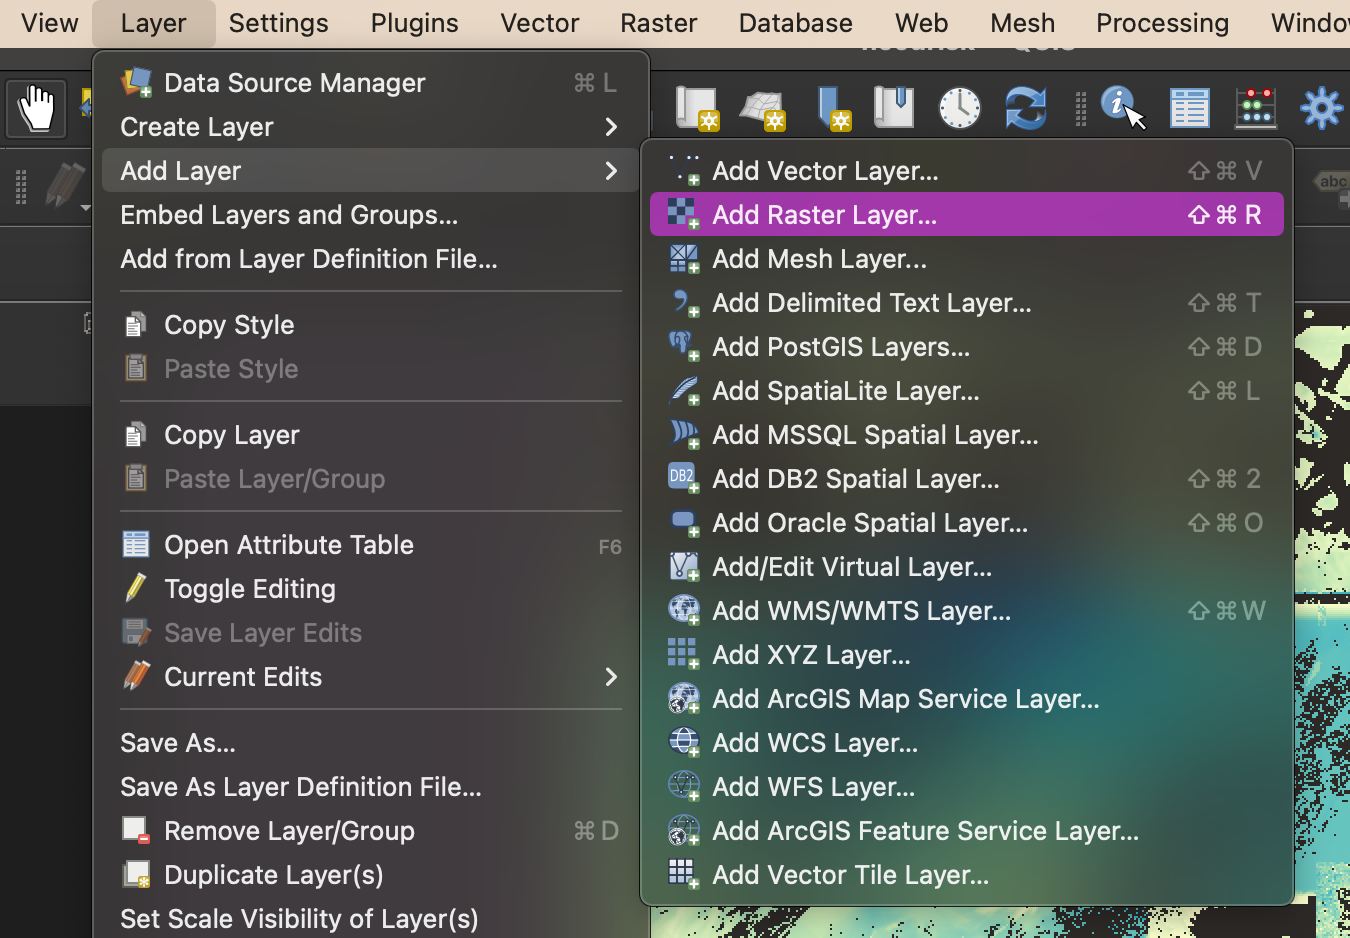Open the Plugins menu
This screenshot has height=938, width=1350.
pos(414,23)
